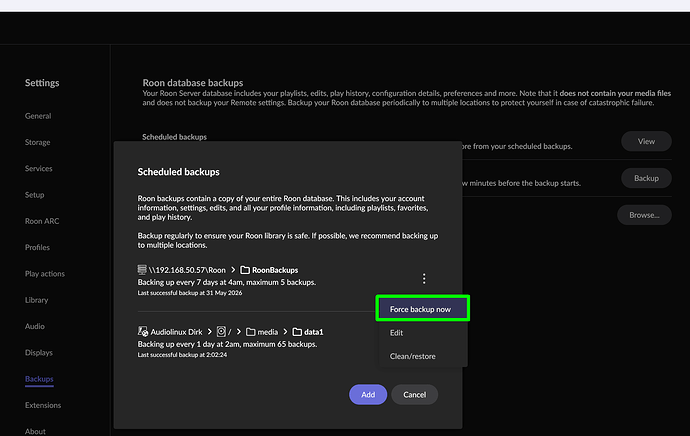Screen dimensions: 690x436
Task: Open Storage settings section
Action: pos(37,142)
